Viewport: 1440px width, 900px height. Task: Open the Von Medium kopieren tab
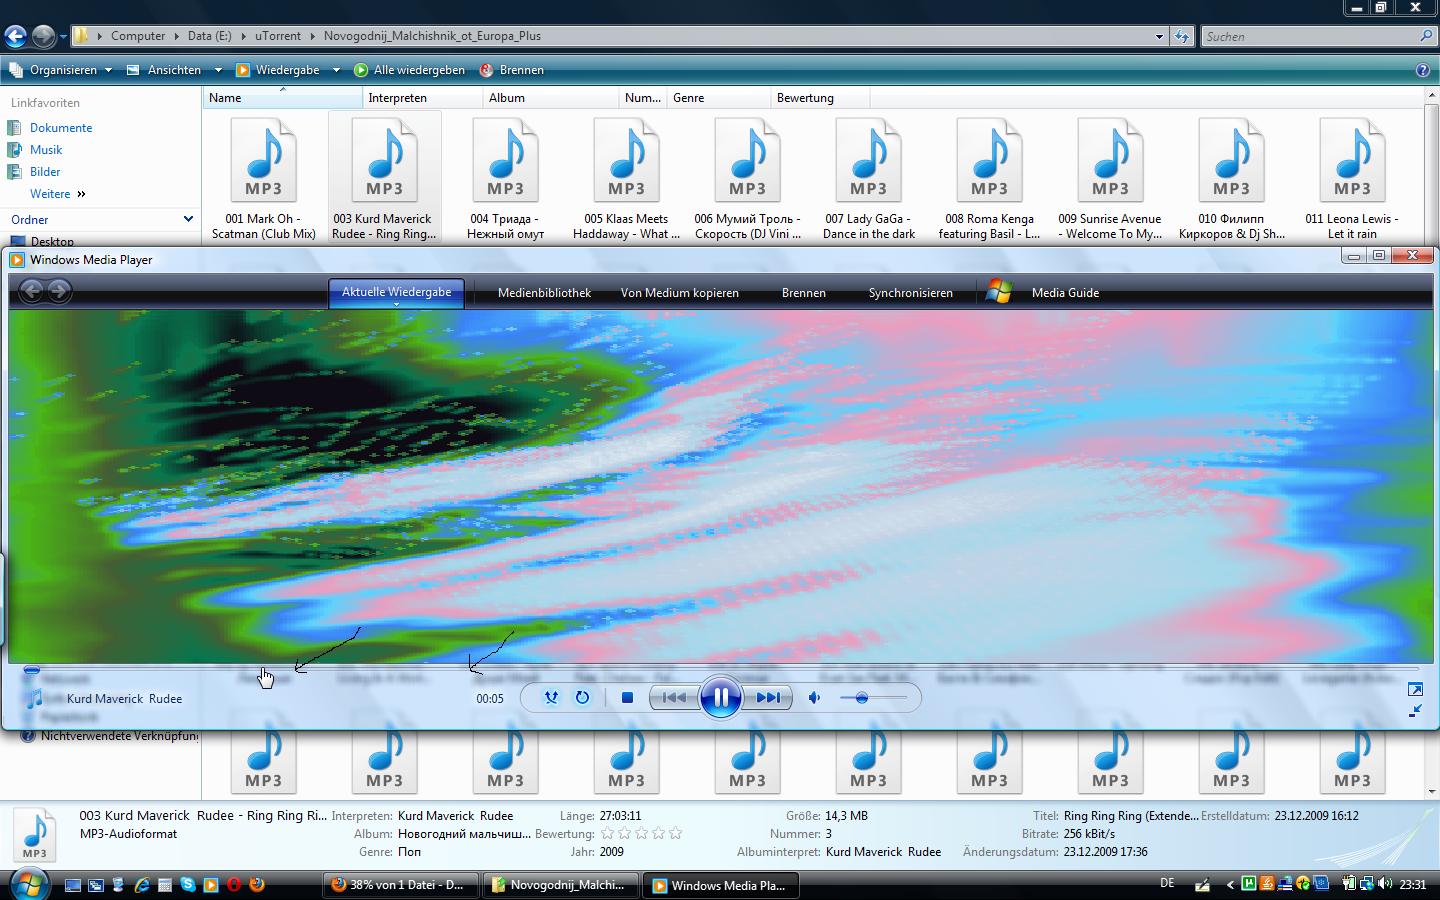click(x=680, y=293)
